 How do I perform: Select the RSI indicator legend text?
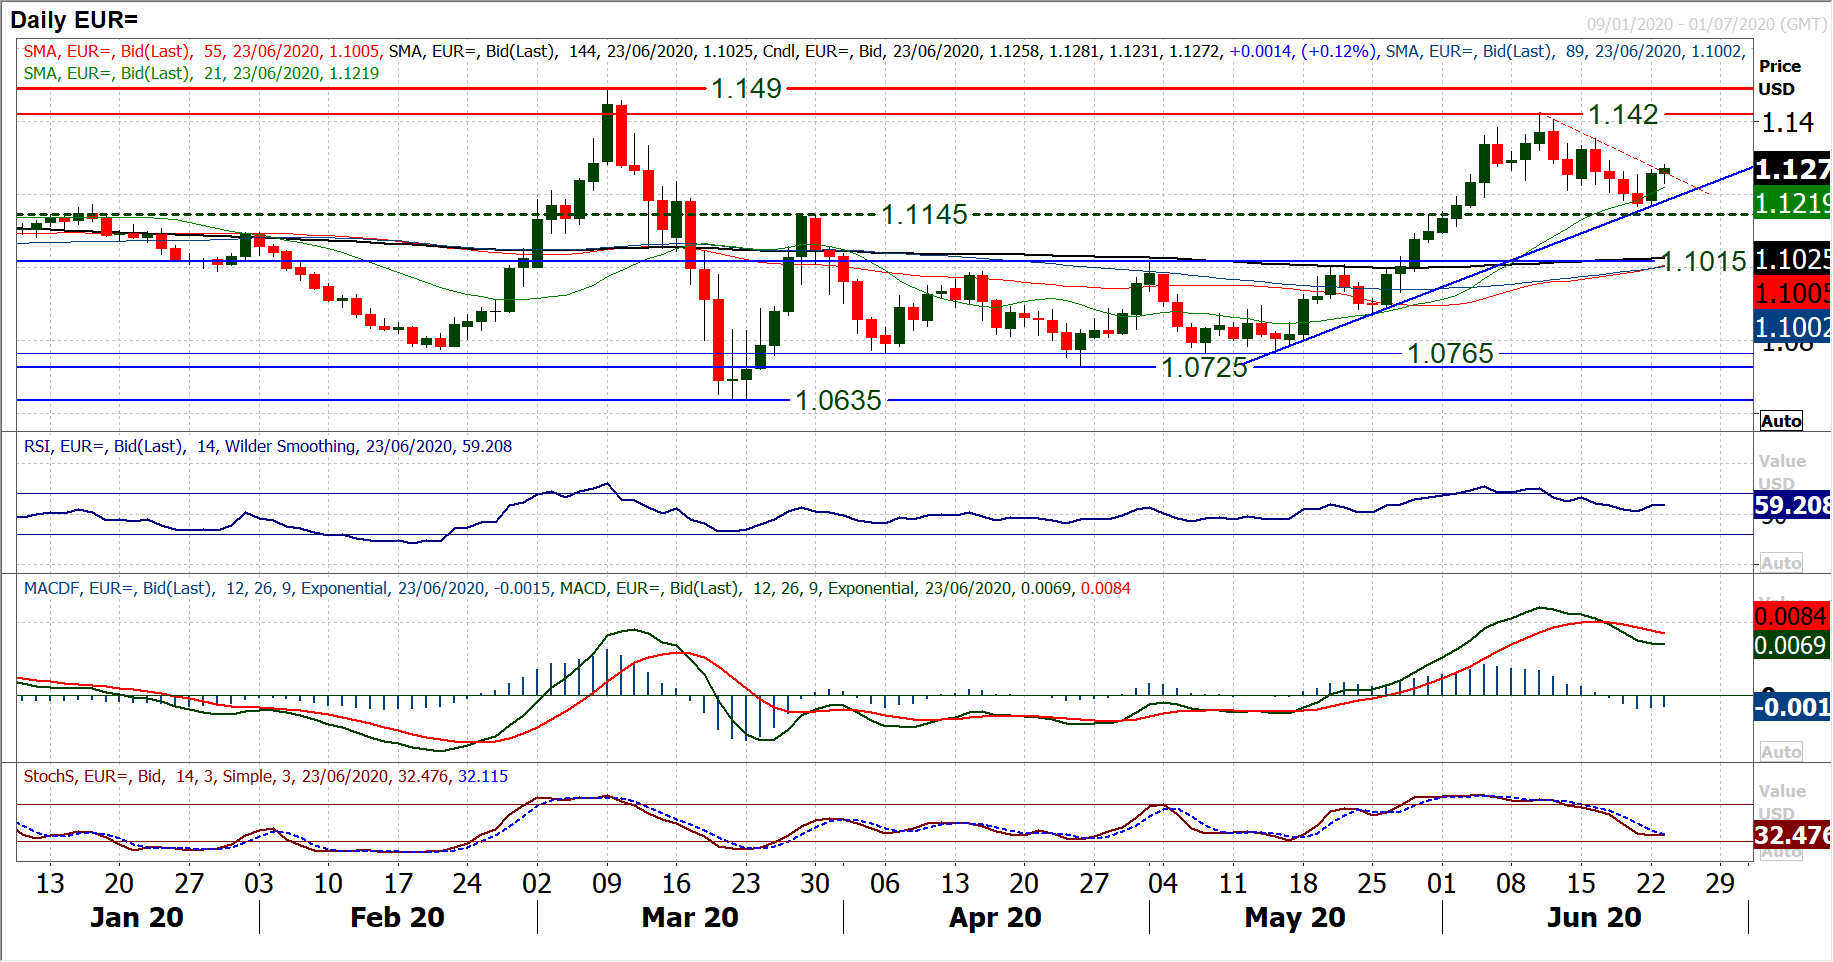[267, 447]
